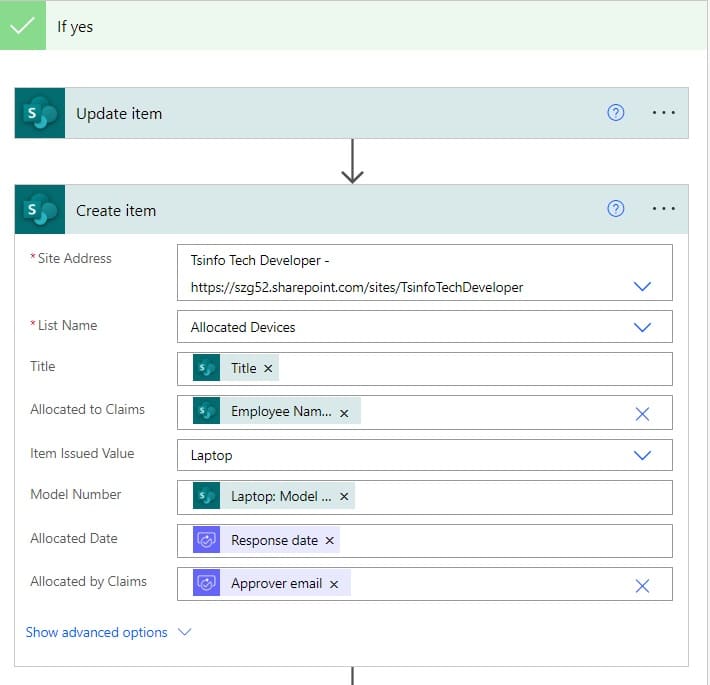This screenshot has width=710, height=685.
Task: Expand the List Name dropdown
Action: 642,327
